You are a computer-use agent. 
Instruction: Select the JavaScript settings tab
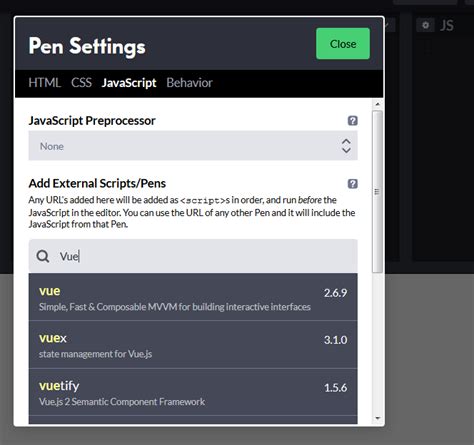pyautogui.click(x=129, y=83)
